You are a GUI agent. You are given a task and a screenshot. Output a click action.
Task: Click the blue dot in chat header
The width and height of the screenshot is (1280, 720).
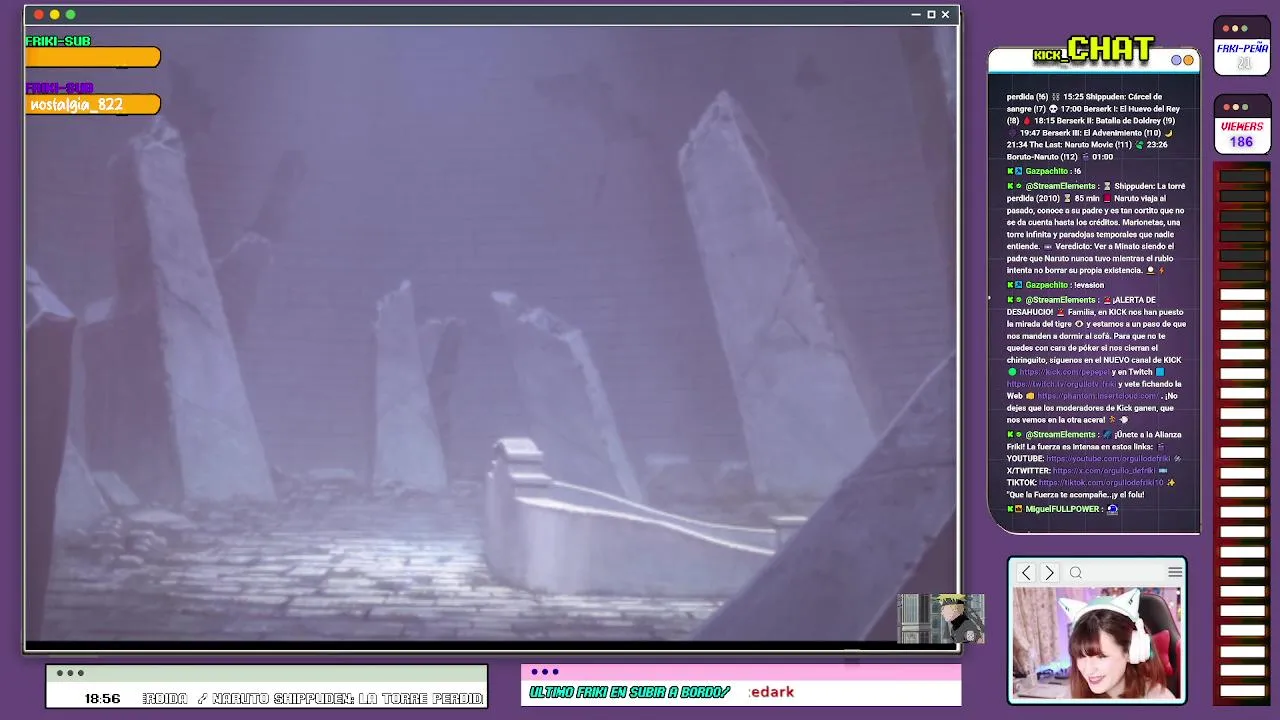[1177, 60]
